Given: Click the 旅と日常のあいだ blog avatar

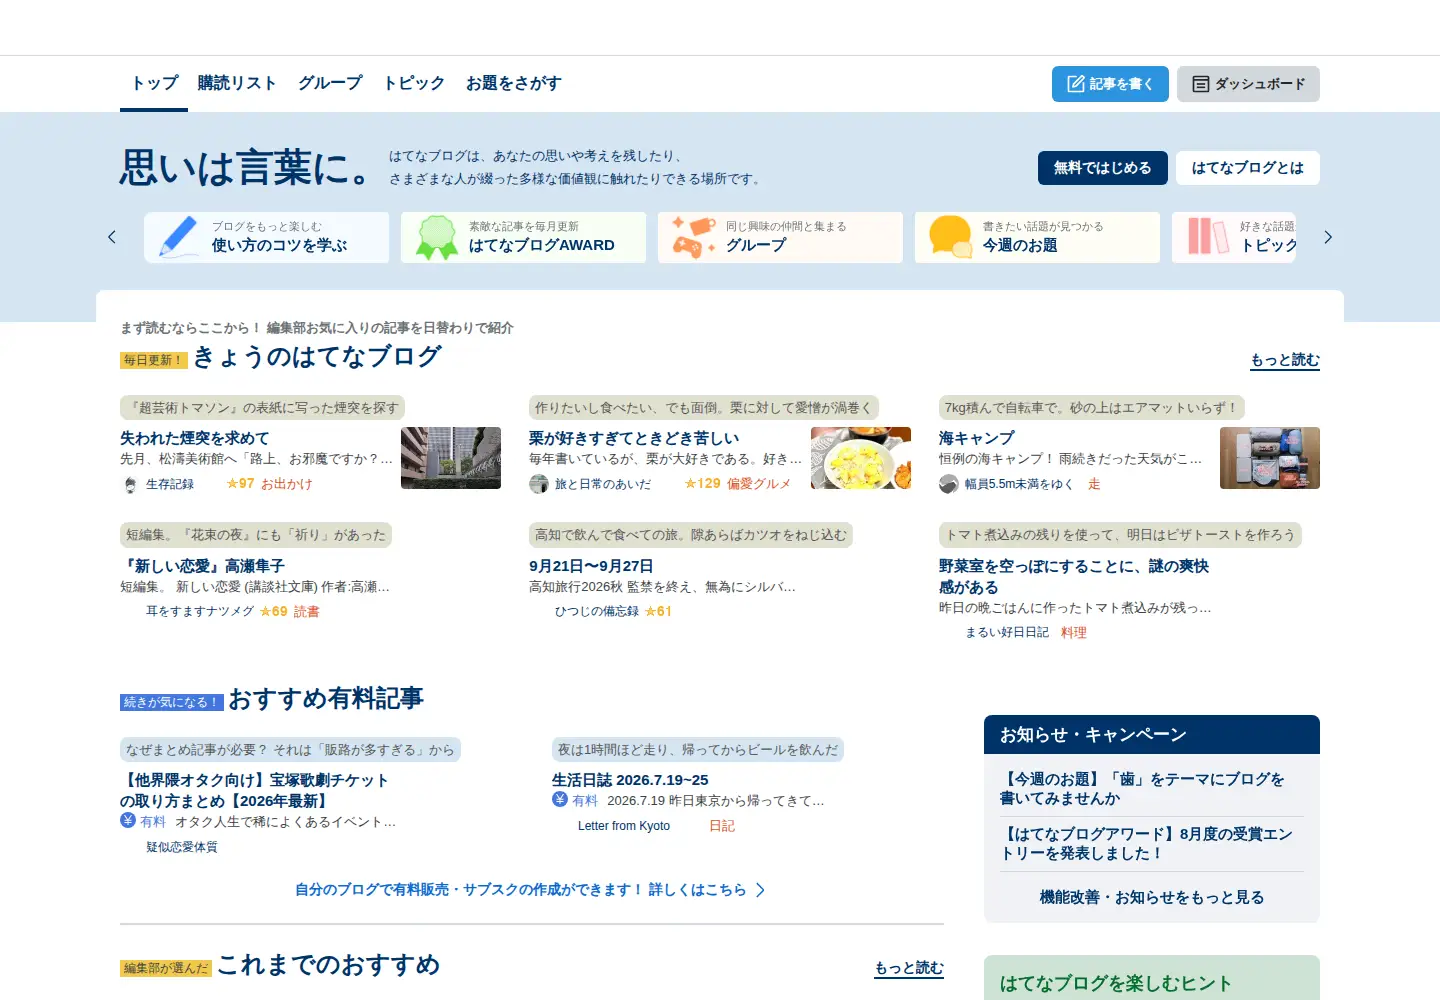Looking at the screenshot, I should (539, 484).
